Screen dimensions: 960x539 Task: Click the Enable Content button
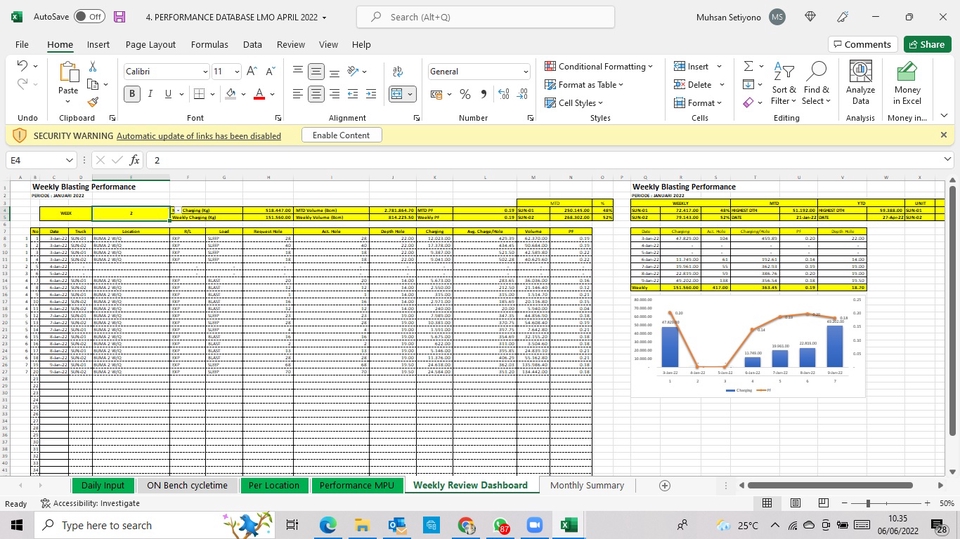pos(341,135)
